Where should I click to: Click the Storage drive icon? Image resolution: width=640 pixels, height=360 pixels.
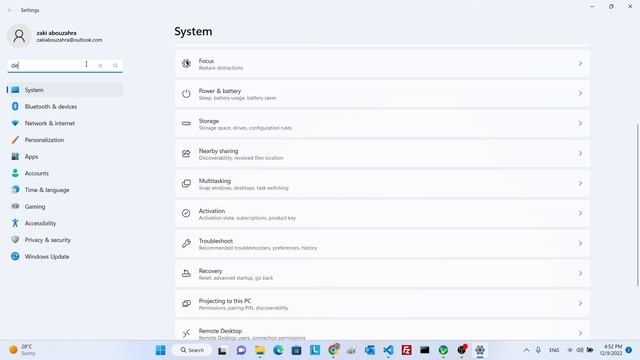click(x=186, y=123)
